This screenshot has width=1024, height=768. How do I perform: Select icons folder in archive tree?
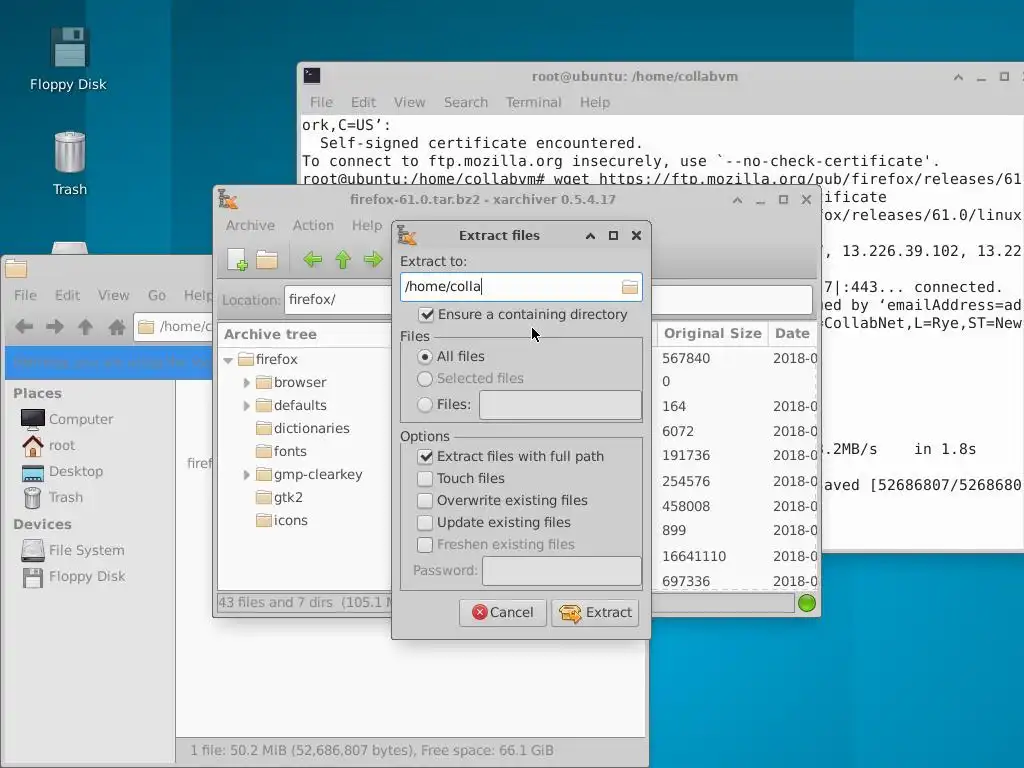pos(282,520)
